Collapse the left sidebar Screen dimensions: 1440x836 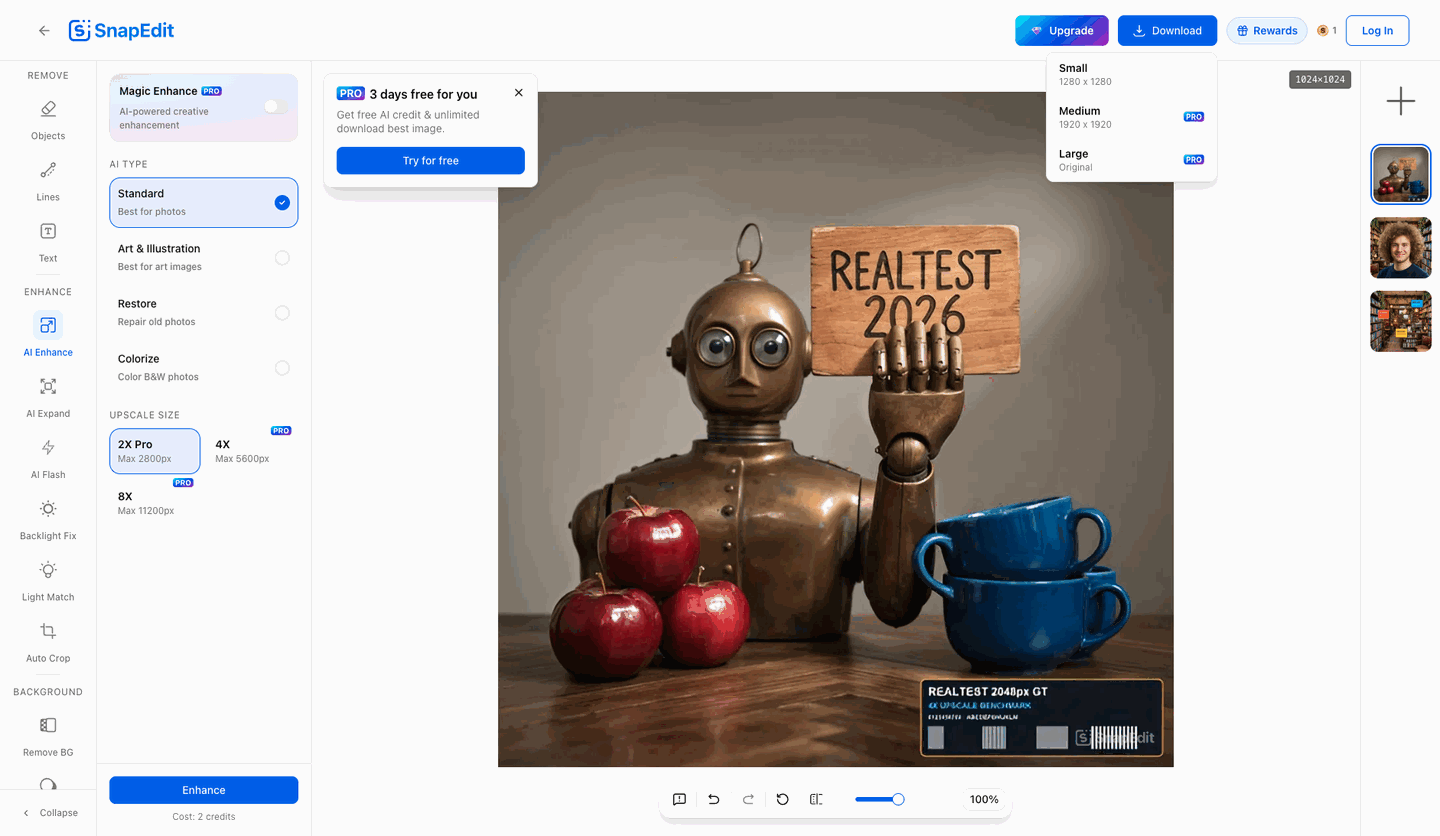coord(49,813)
